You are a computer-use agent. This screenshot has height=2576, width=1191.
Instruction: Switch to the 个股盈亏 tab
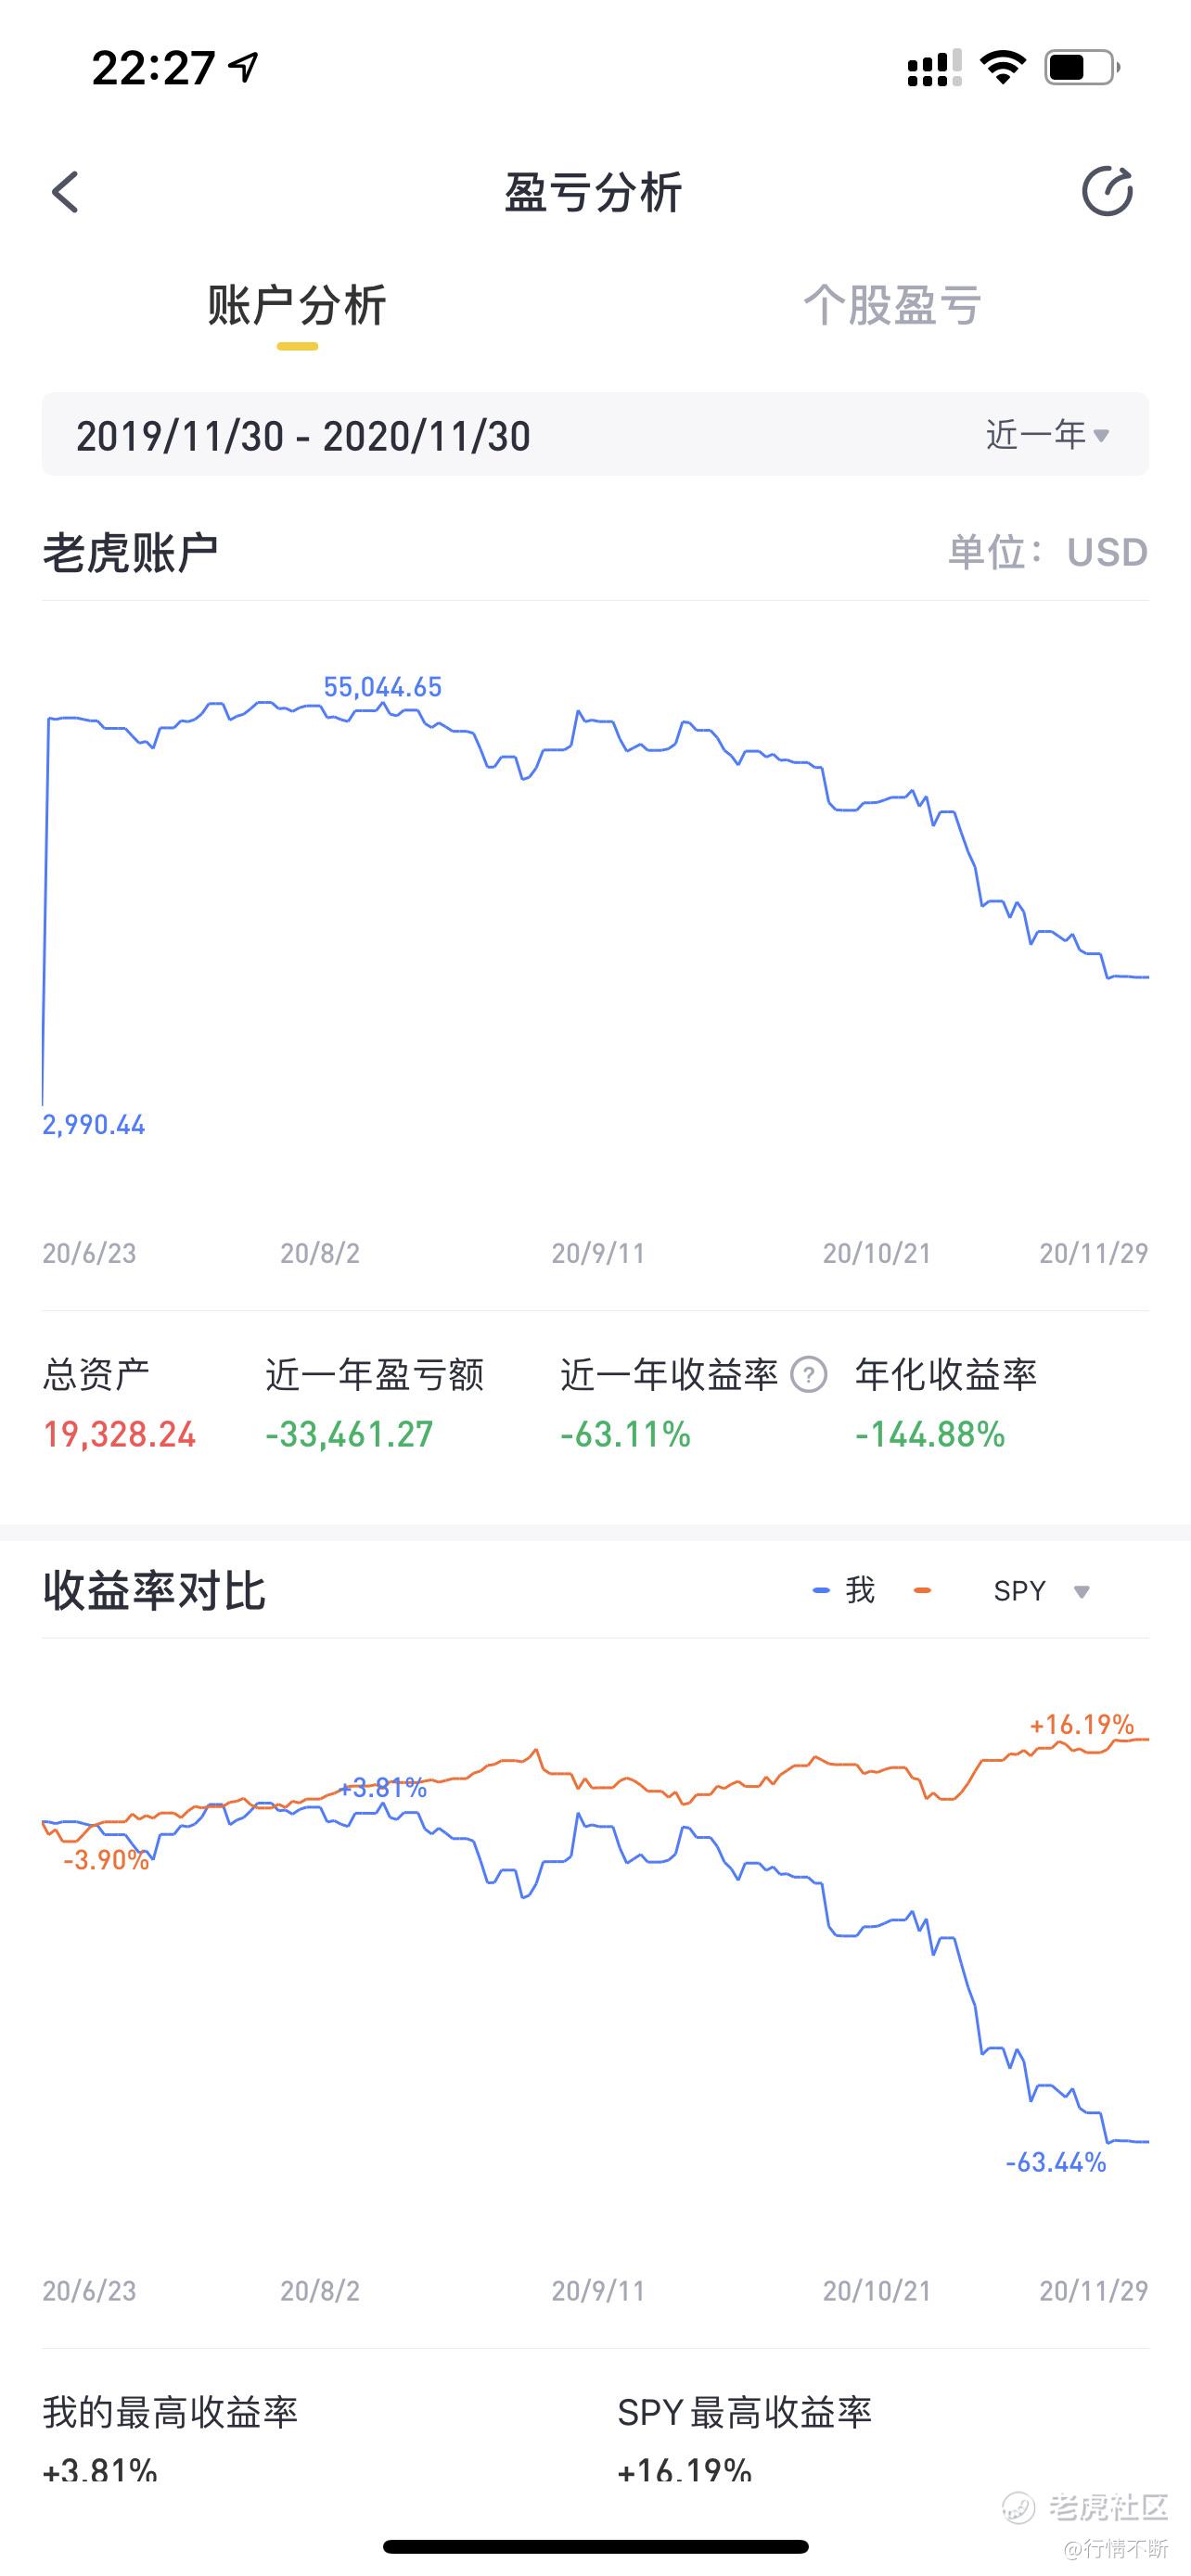[x=892, y=305]
